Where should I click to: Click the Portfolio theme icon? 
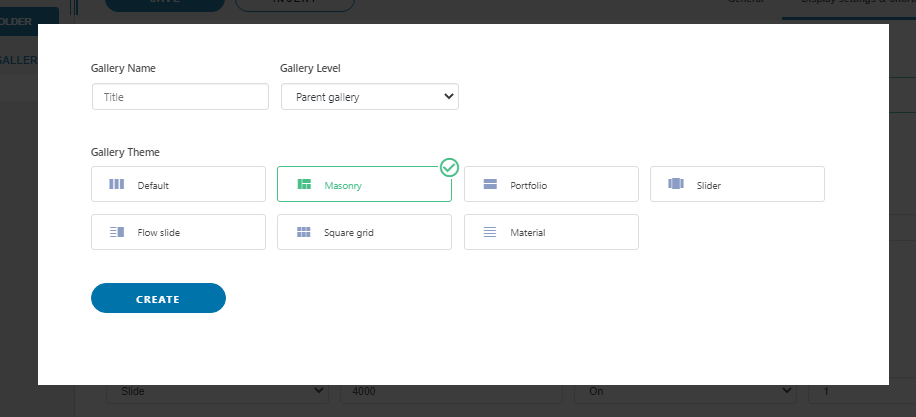[490, 185]
